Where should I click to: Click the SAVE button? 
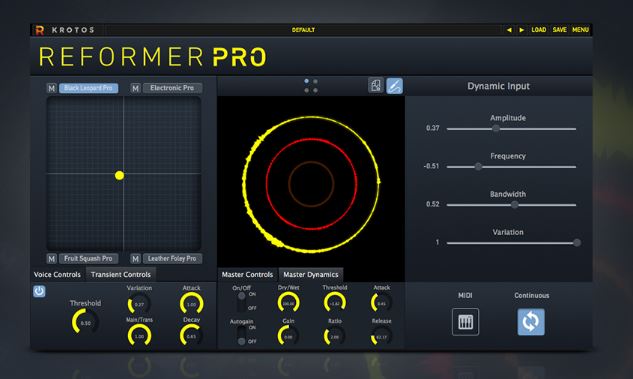[560, 30]
